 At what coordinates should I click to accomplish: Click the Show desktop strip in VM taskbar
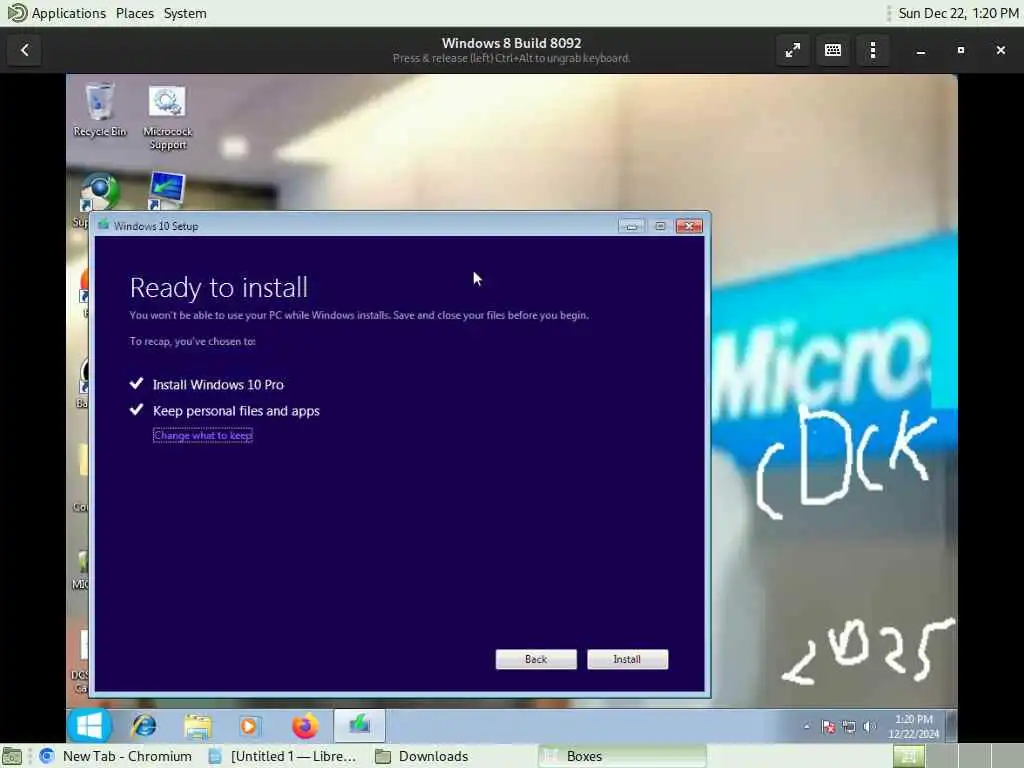951,726
